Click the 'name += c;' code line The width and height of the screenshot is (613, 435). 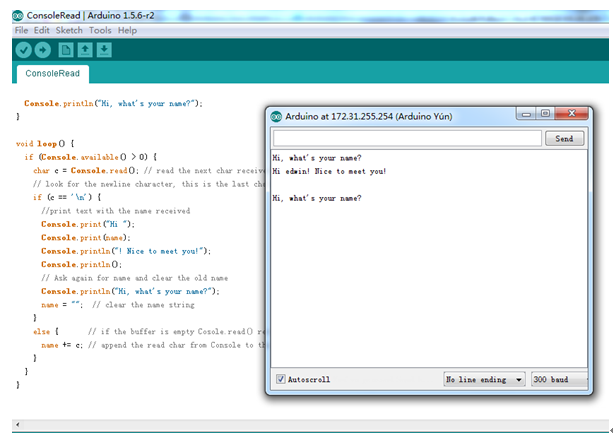[x=62, y=345]
